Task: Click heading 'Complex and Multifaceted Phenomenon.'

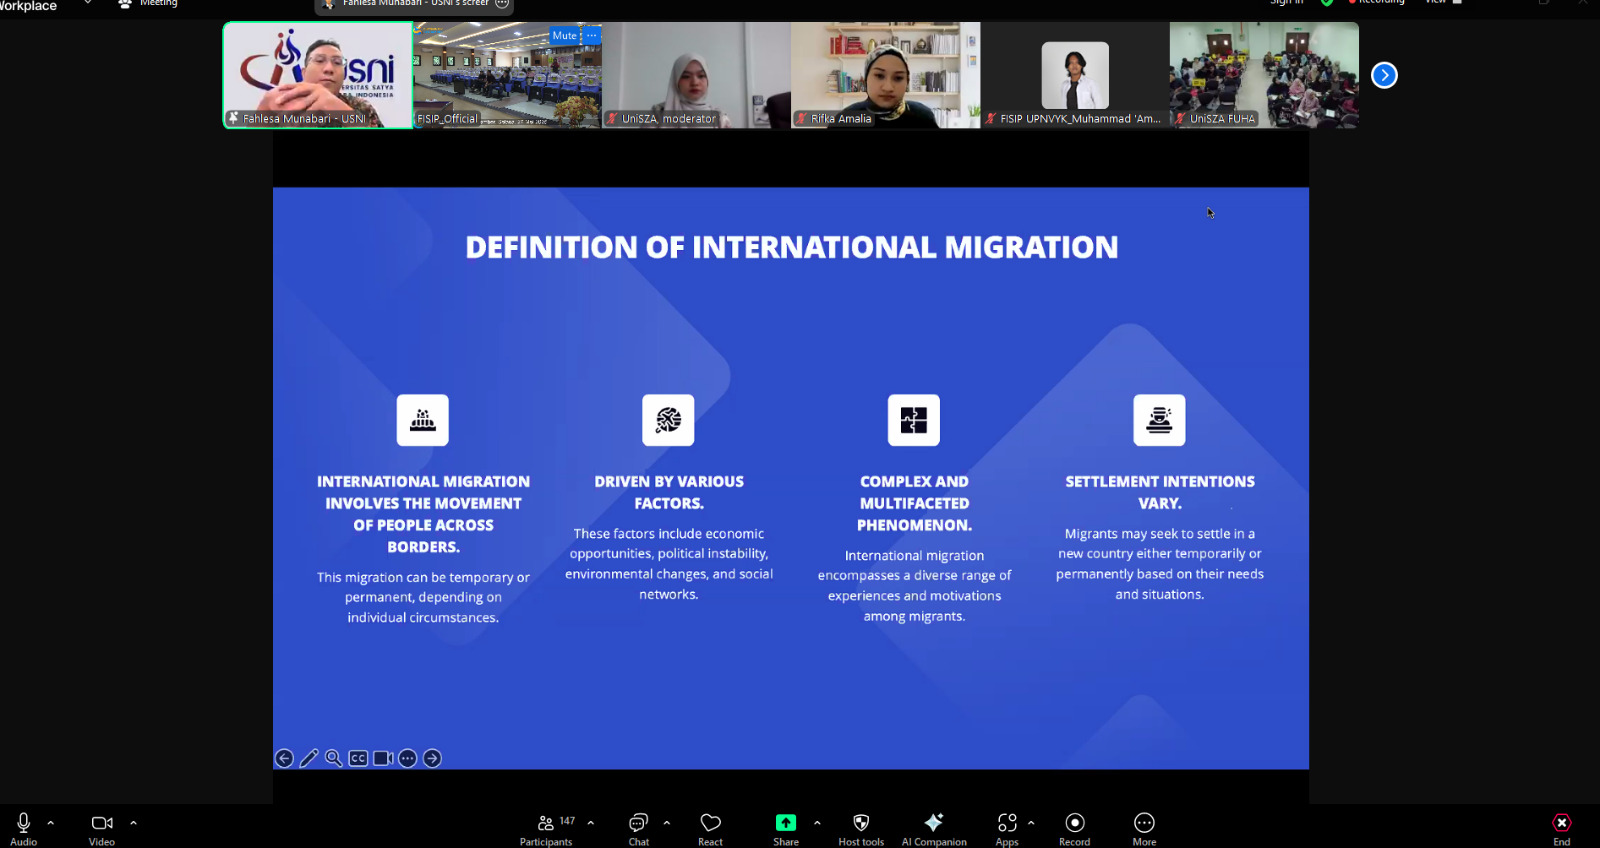Action: pos(914,503)
